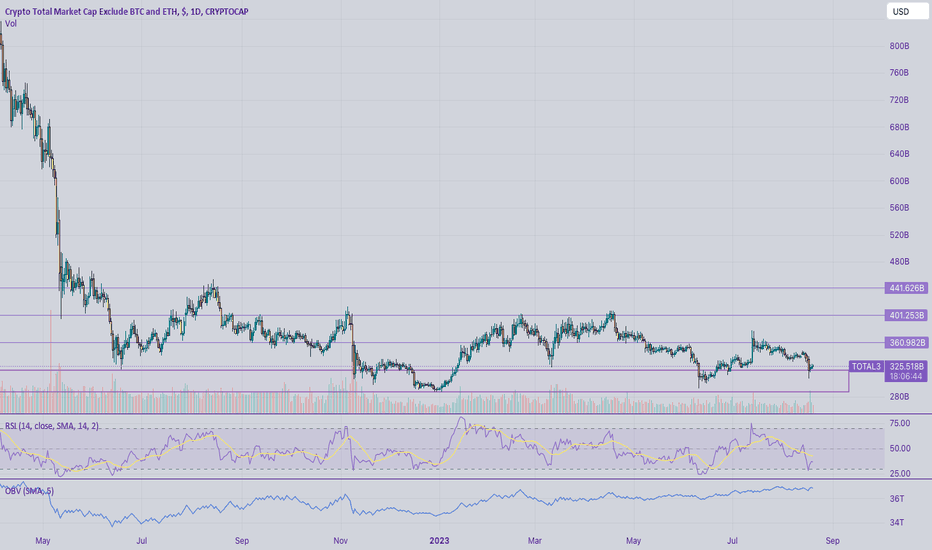Click the 720B price axis label

[x=899, y=100]
